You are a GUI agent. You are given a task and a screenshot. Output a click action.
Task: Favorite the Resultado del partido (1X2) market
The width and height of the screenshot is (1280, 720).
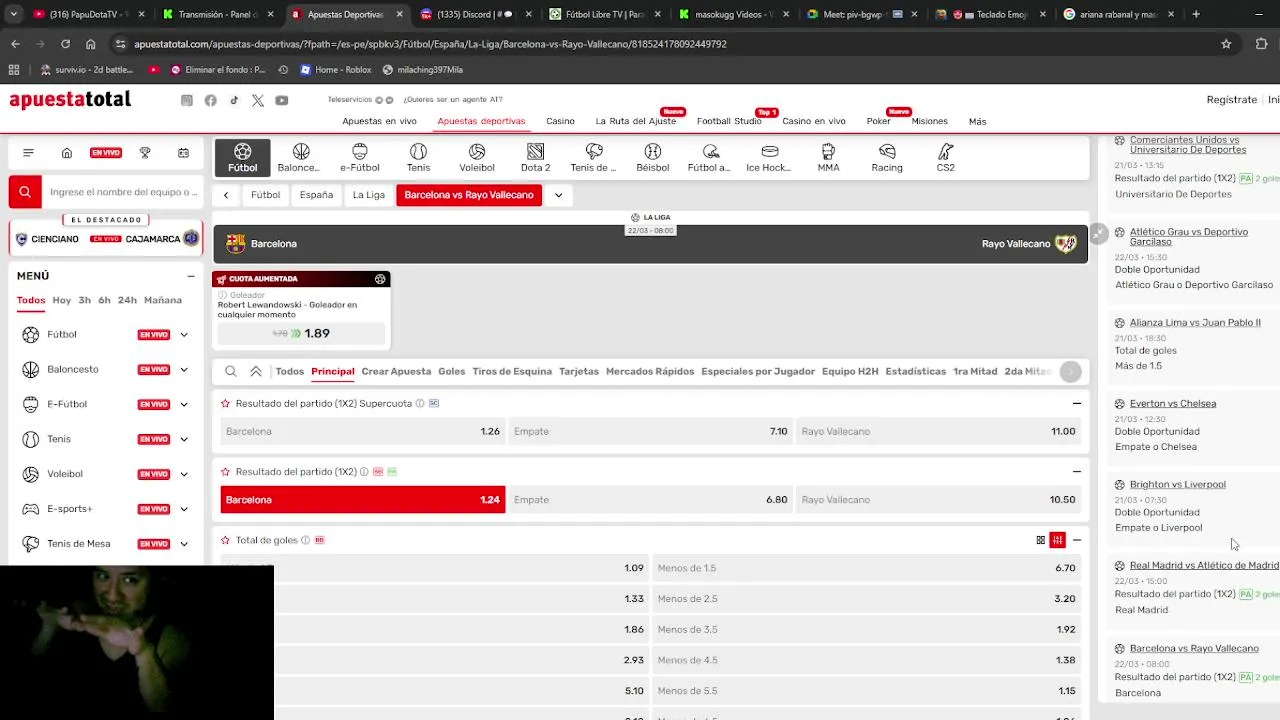225,471
